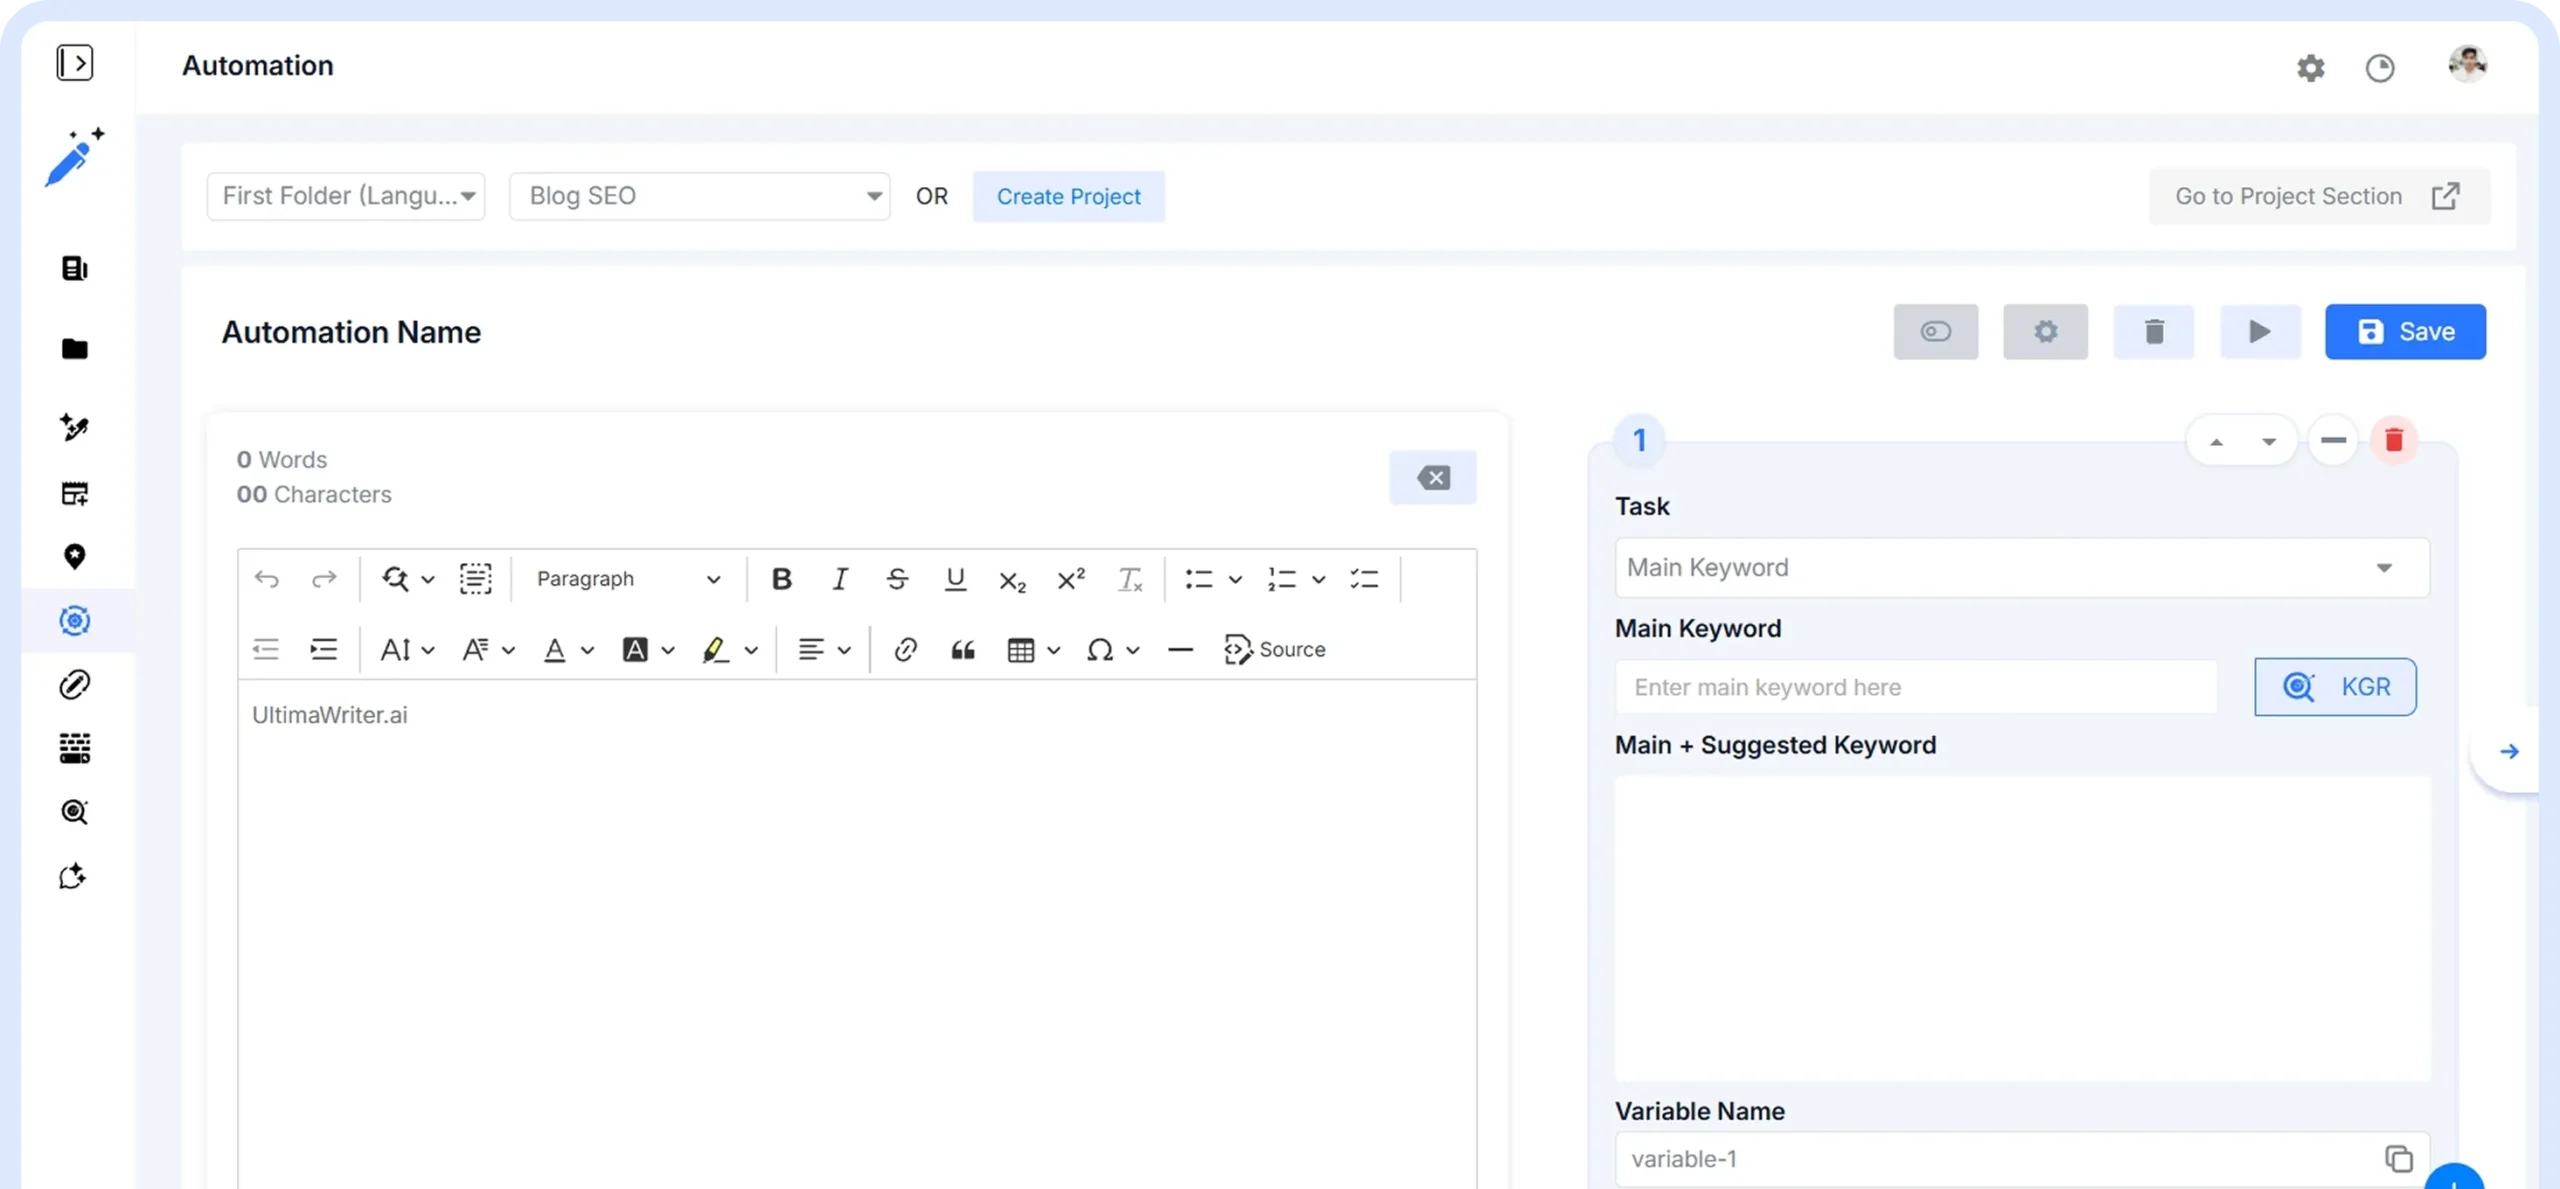Open the history clock icon in header
2560x1189 pixels.
[2380, 68]
